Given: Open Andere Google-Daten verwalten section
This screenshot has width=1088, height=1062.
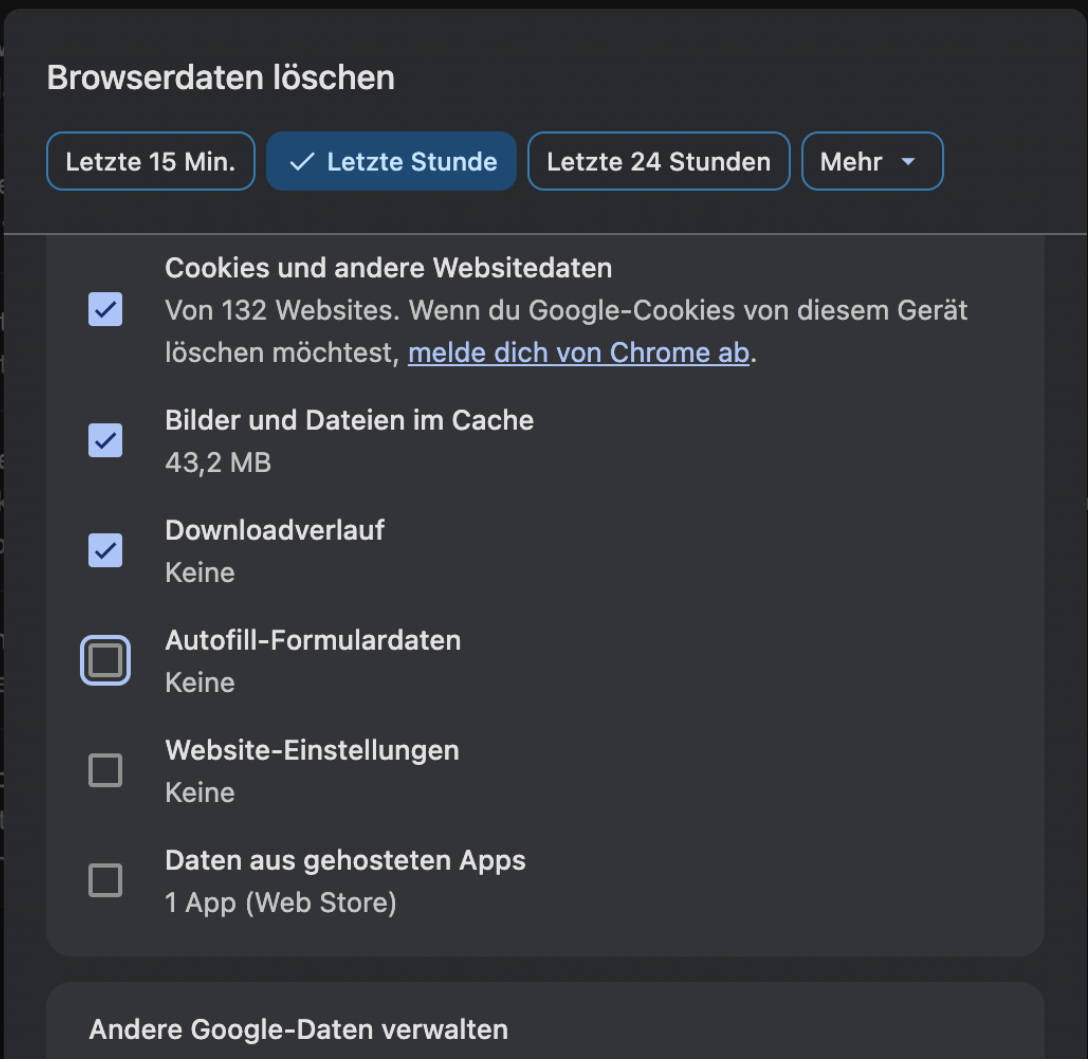Looking at the screenshot, I should [x=298, y=1029].
